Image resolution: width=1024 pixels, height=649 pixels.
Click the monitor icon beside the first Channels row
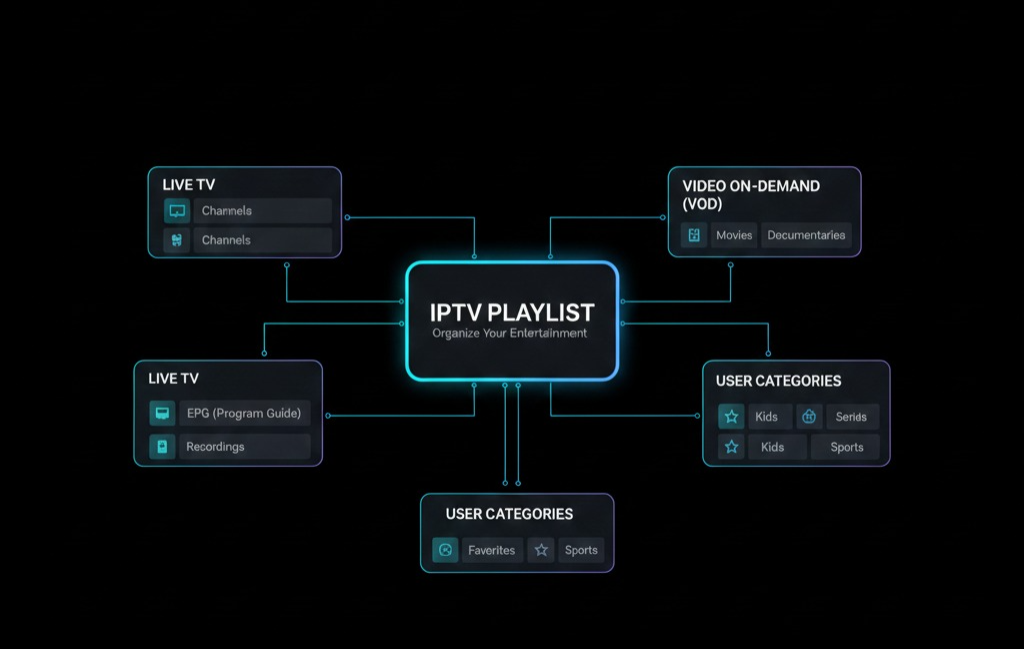(x=177, y=211)
